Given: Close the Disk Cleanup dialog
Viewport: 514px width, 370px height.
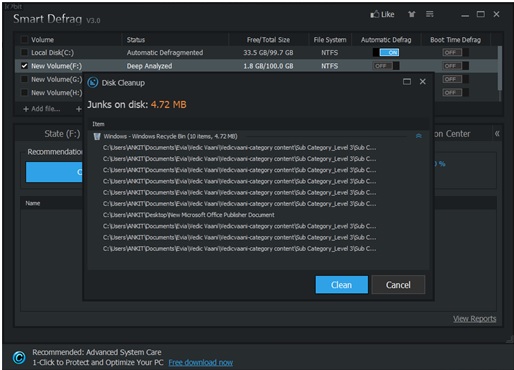Looking at the screenshot, I should 423,82.
